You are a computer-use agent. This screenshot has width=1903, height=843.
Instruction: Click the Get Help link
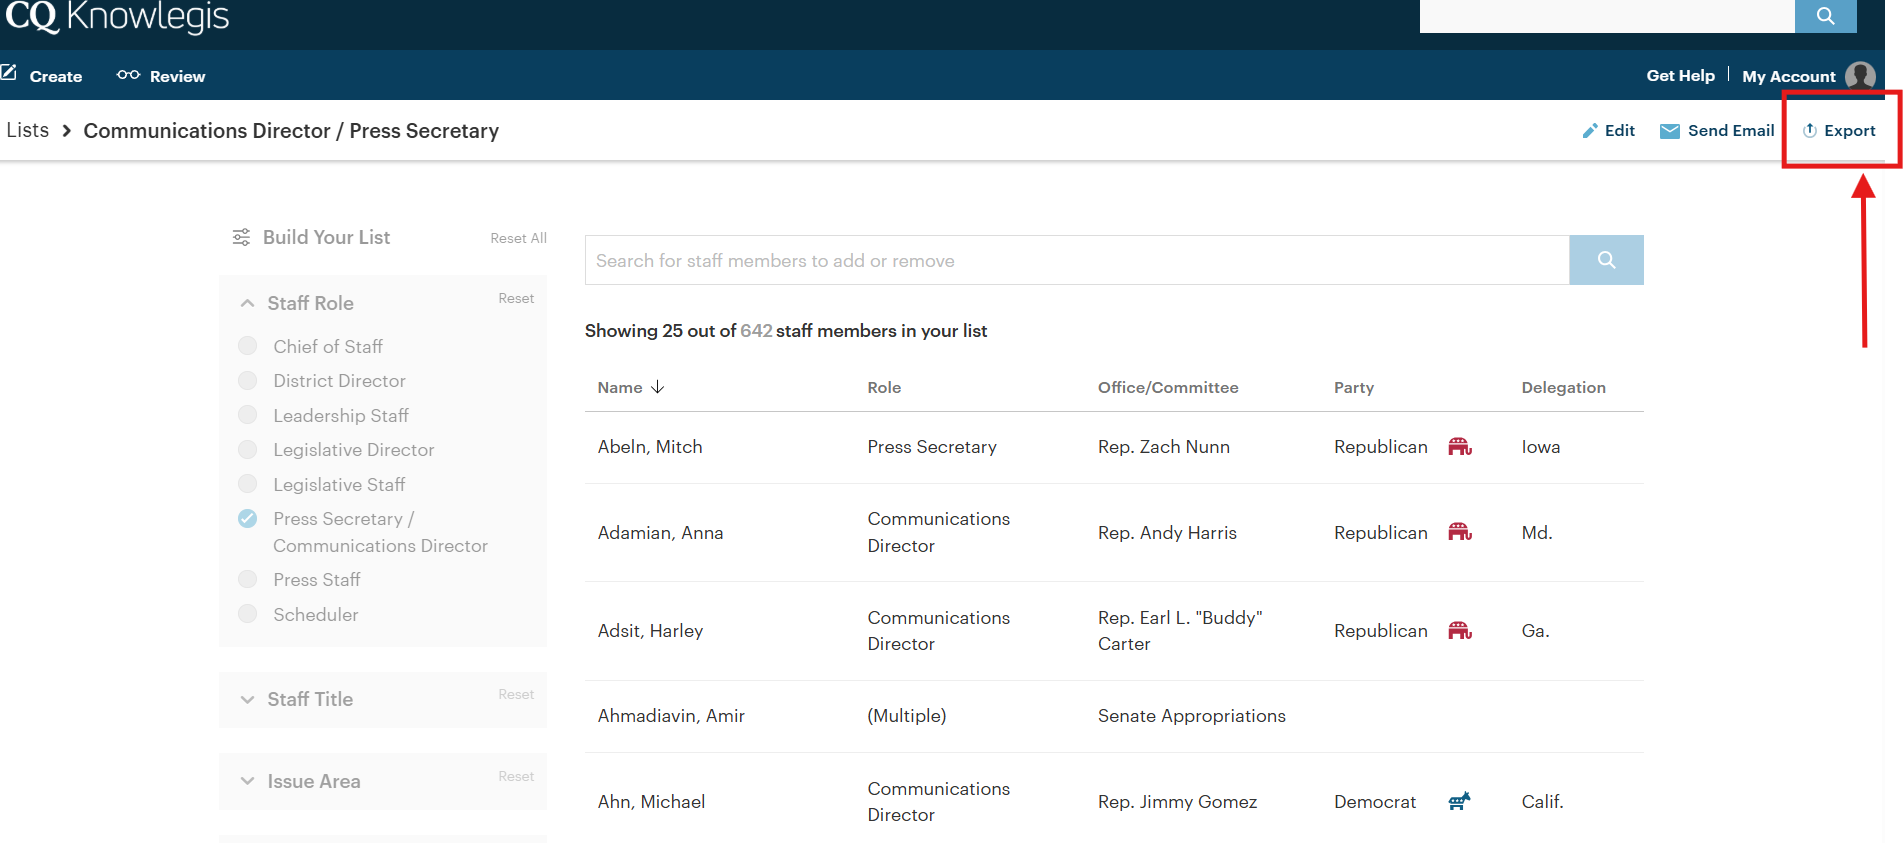coord(1680,76)
